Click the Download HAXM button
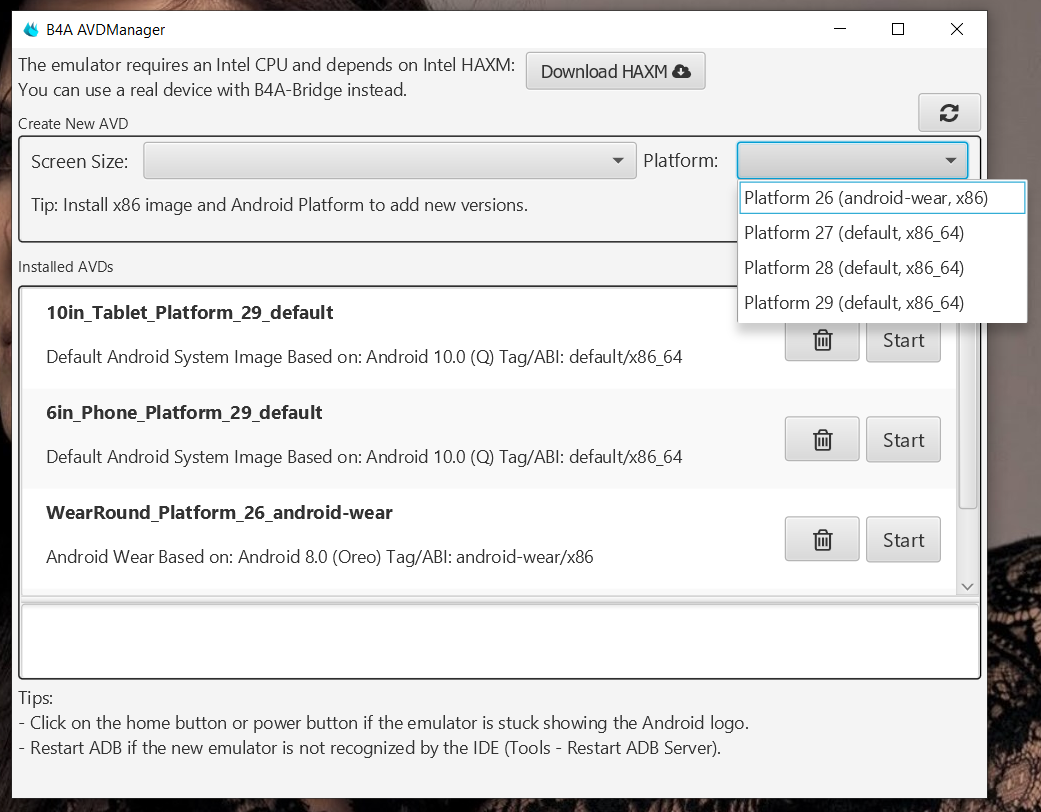The height and width of the screenshot is (812, 1041). coord(615,71)
